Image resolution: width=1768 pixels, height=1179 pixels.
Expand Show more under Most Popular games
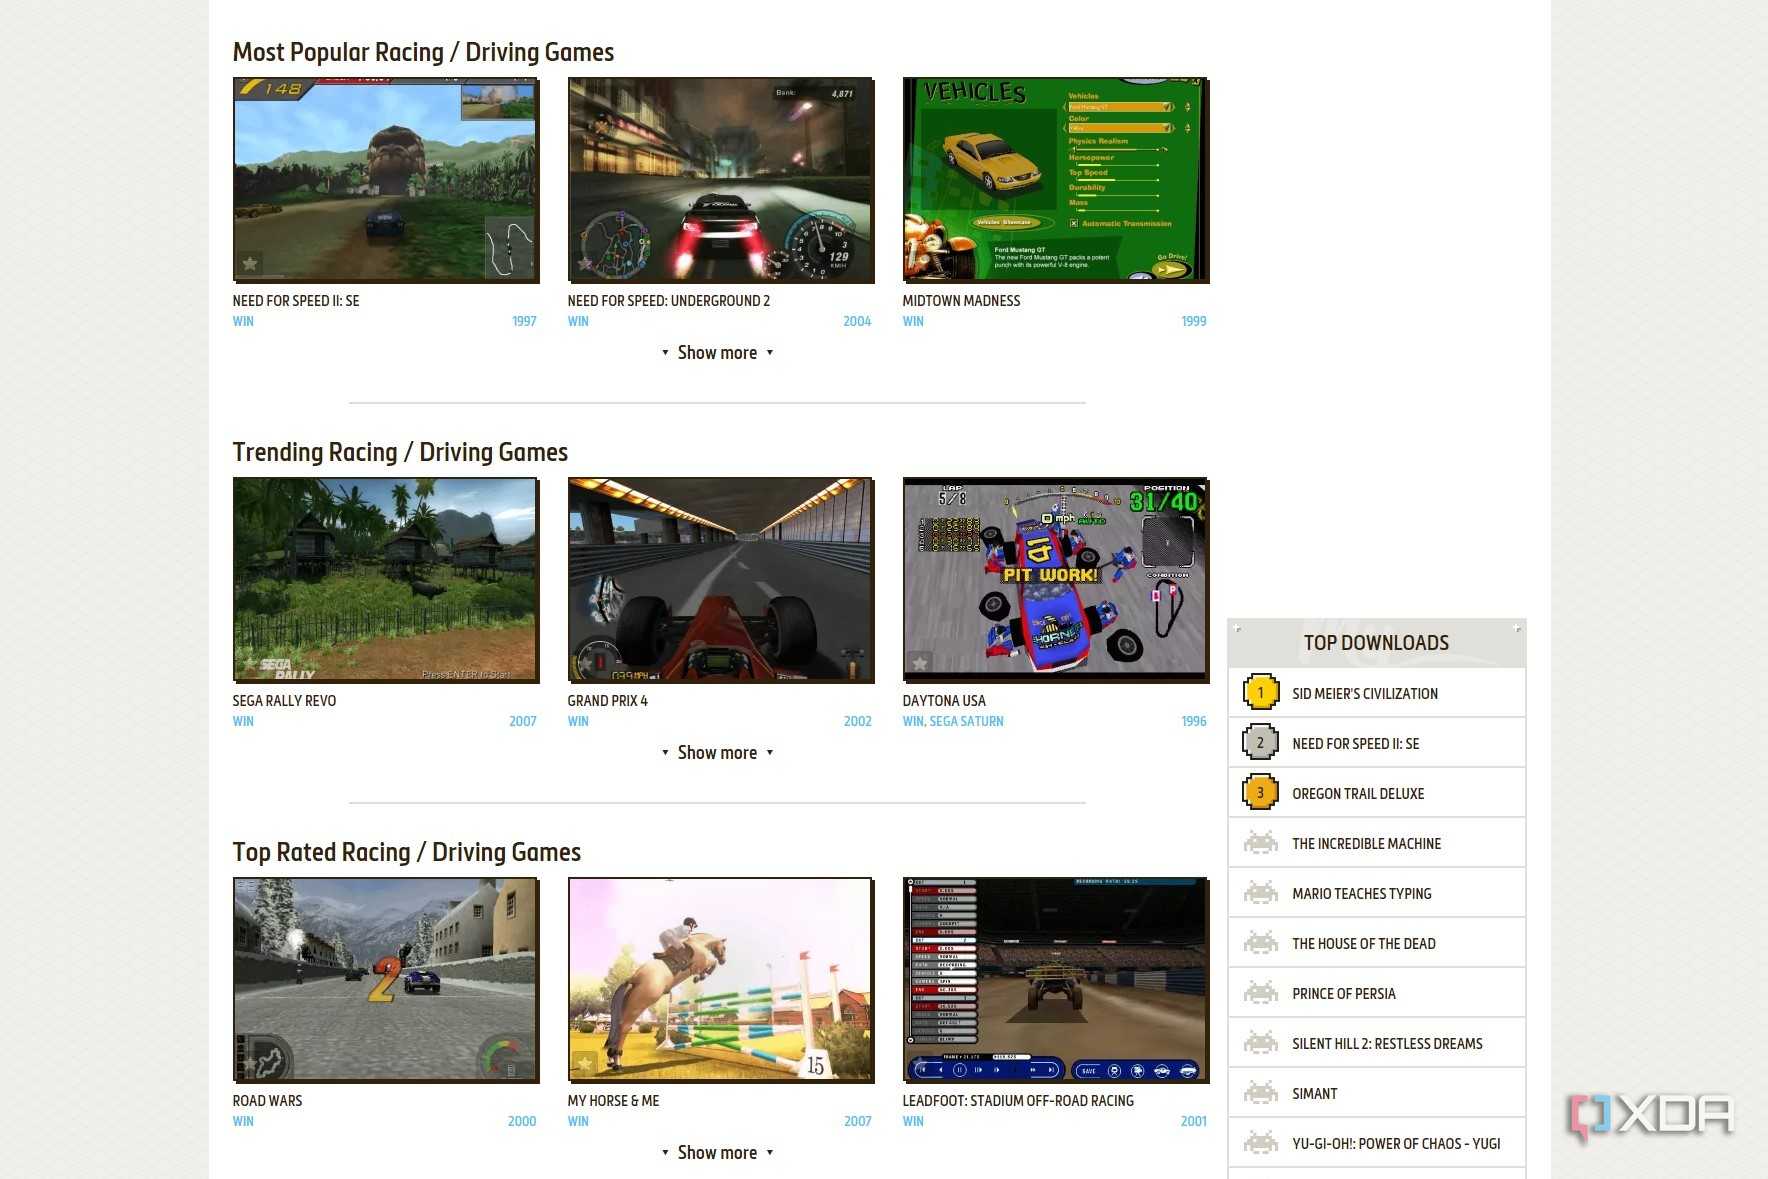tap(717, 352)
